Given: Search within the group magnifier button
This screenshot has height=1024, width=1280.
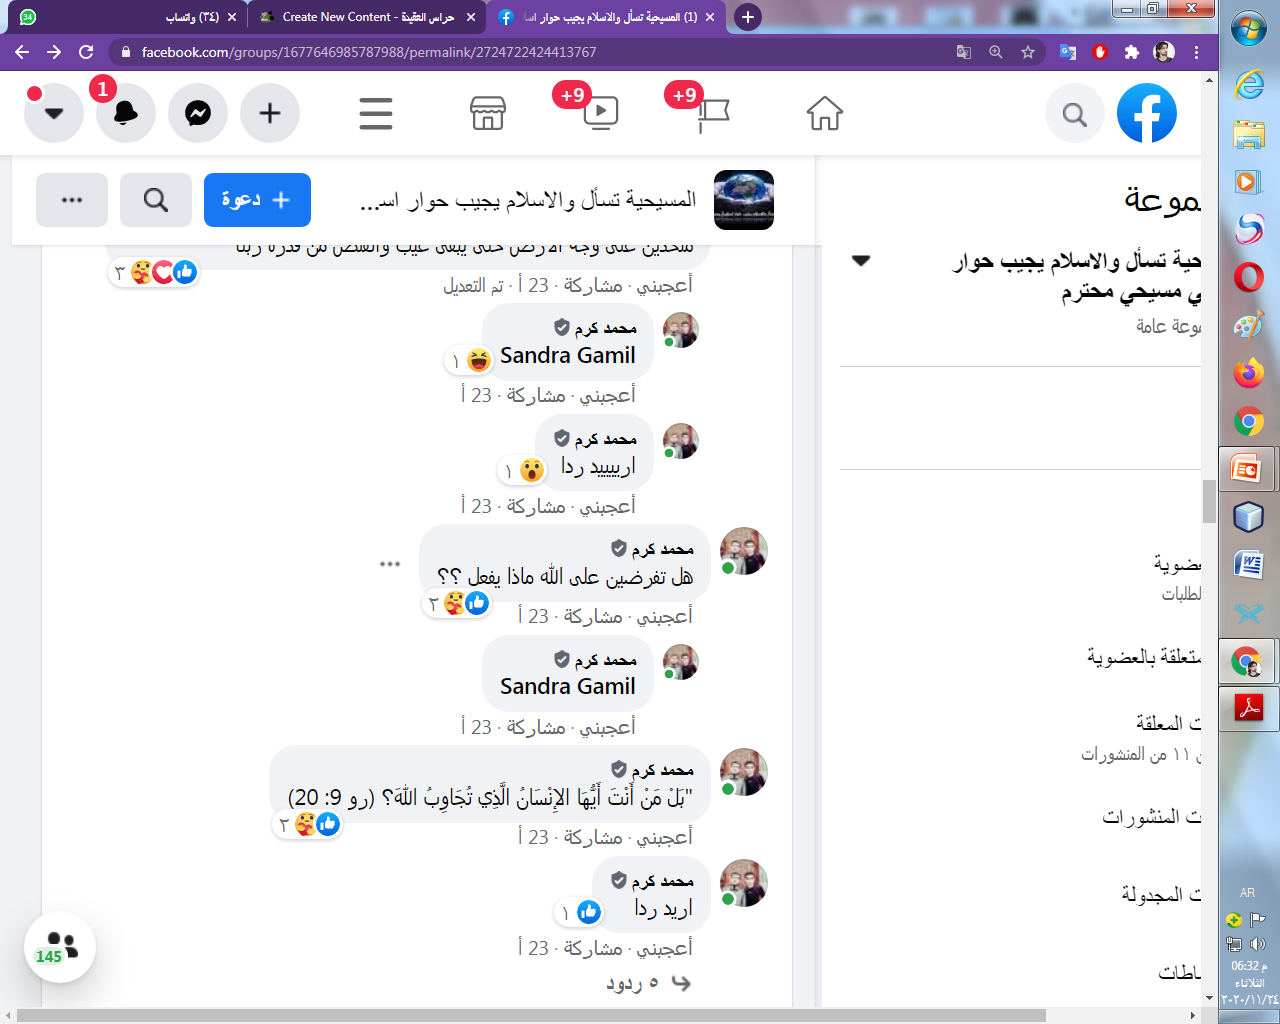Looking at the screenshot, I should click(156, 200).
